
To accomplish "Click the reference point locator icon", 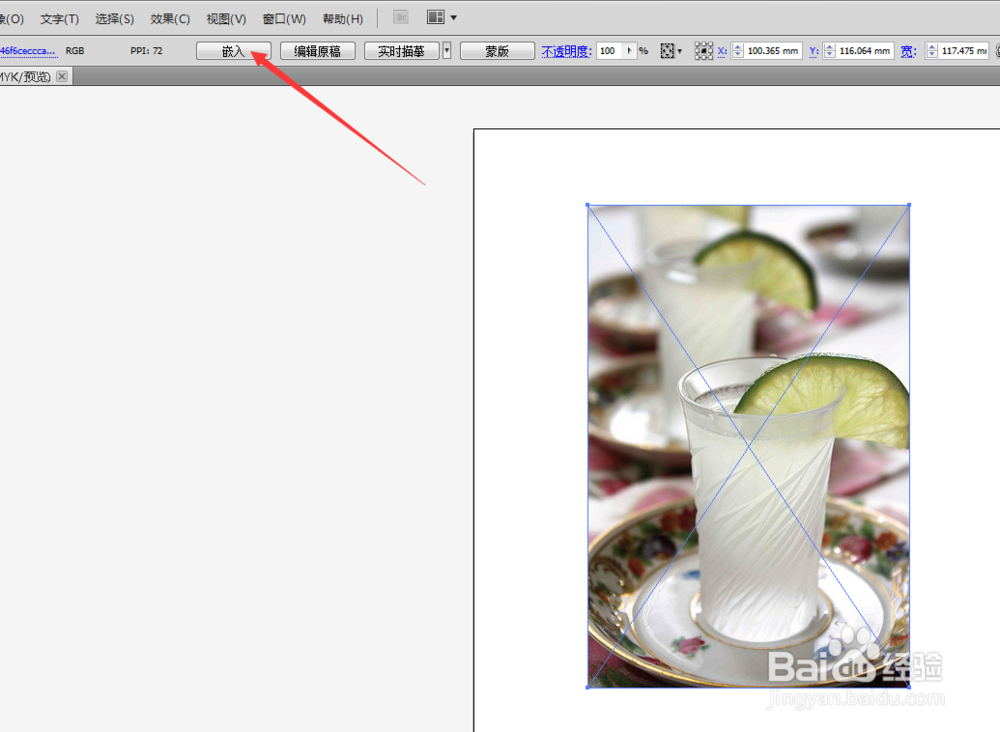I will (x=703, y=51).
